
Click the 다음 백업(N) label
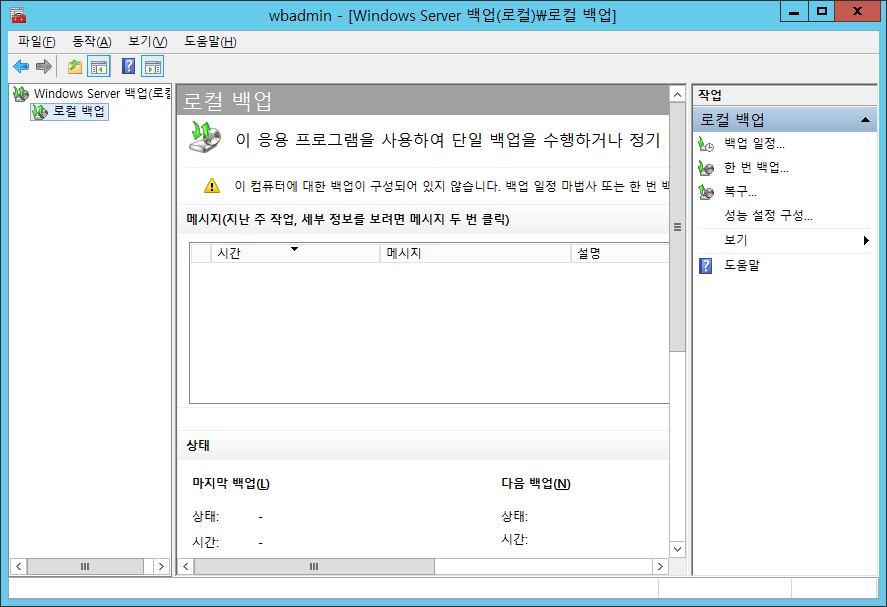[536, 483]
